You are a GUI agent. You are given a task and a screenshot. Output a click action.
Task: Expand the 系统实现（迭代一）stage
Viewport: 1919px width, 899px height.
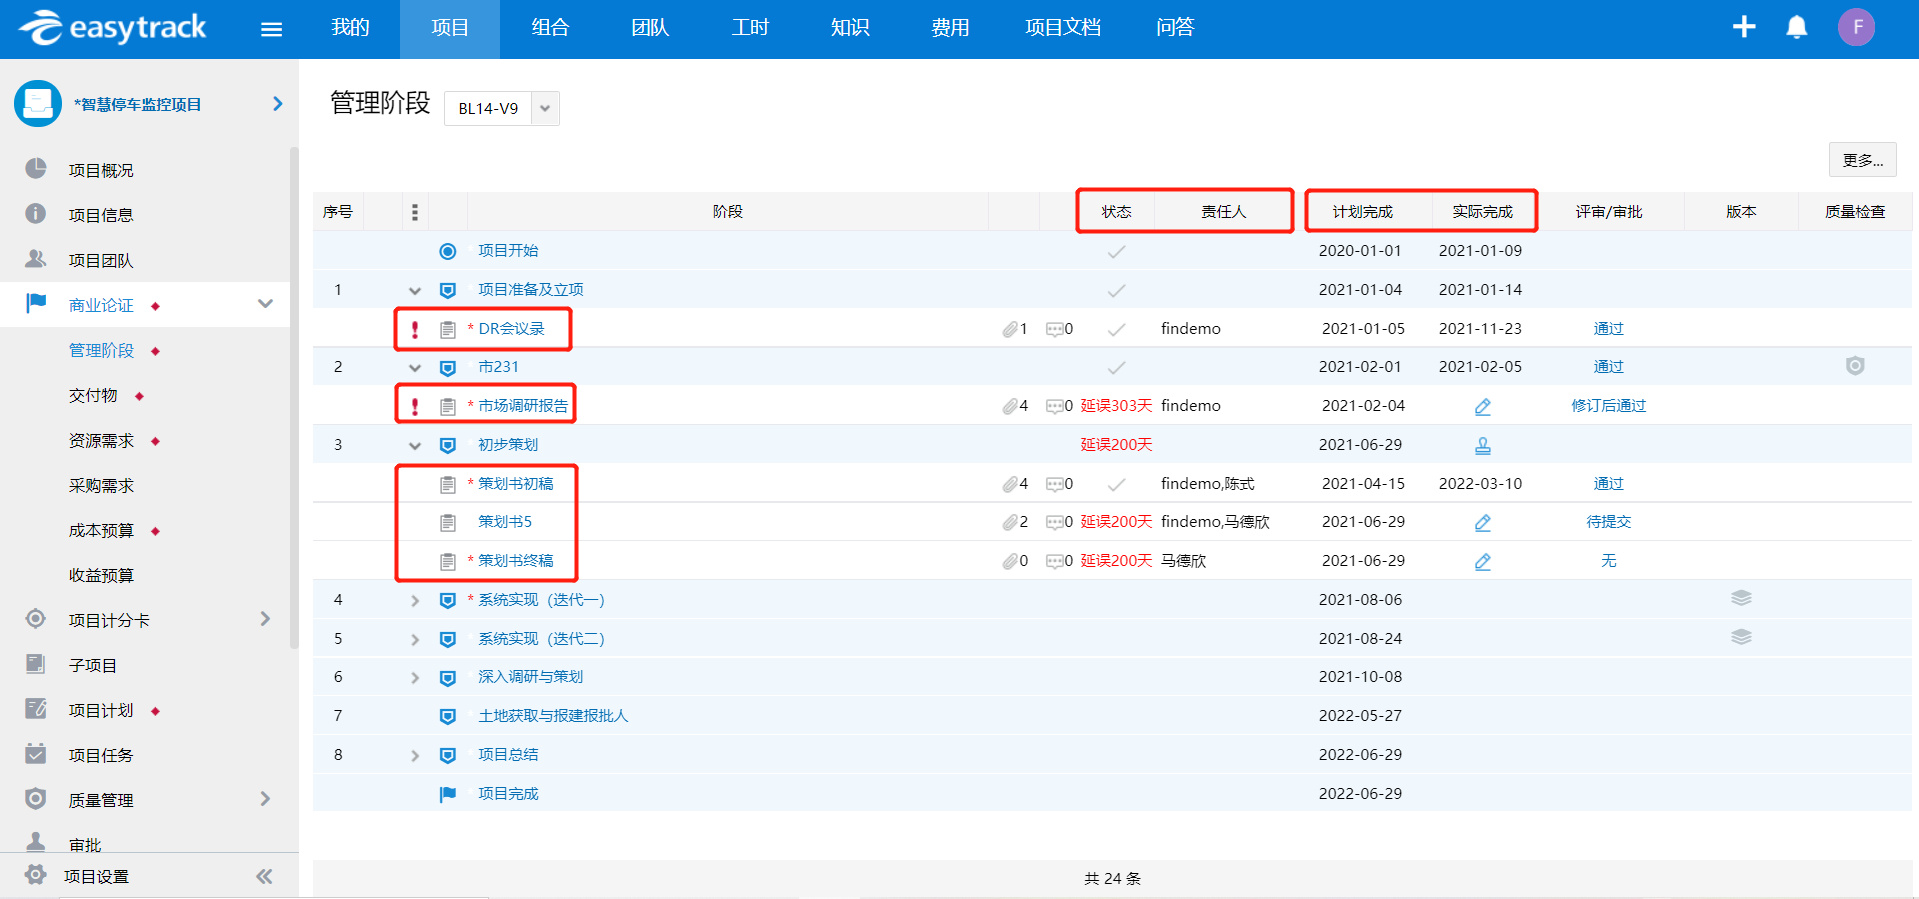click(415, 601)
